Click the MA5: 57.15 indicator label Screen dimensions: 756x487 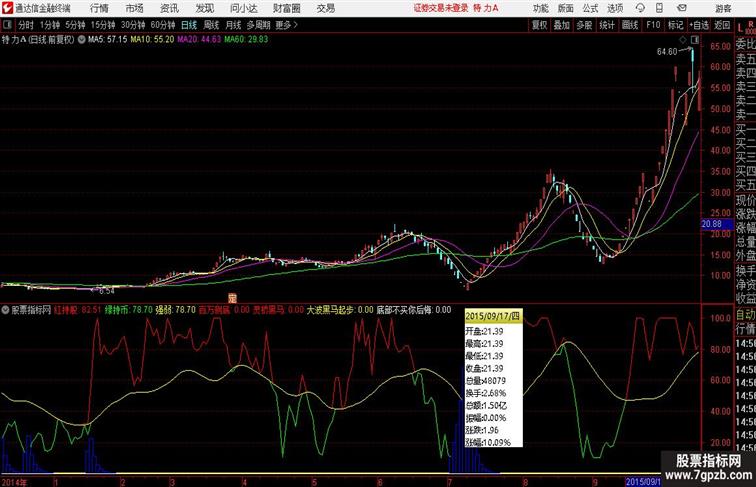click(x=108, y=40)
